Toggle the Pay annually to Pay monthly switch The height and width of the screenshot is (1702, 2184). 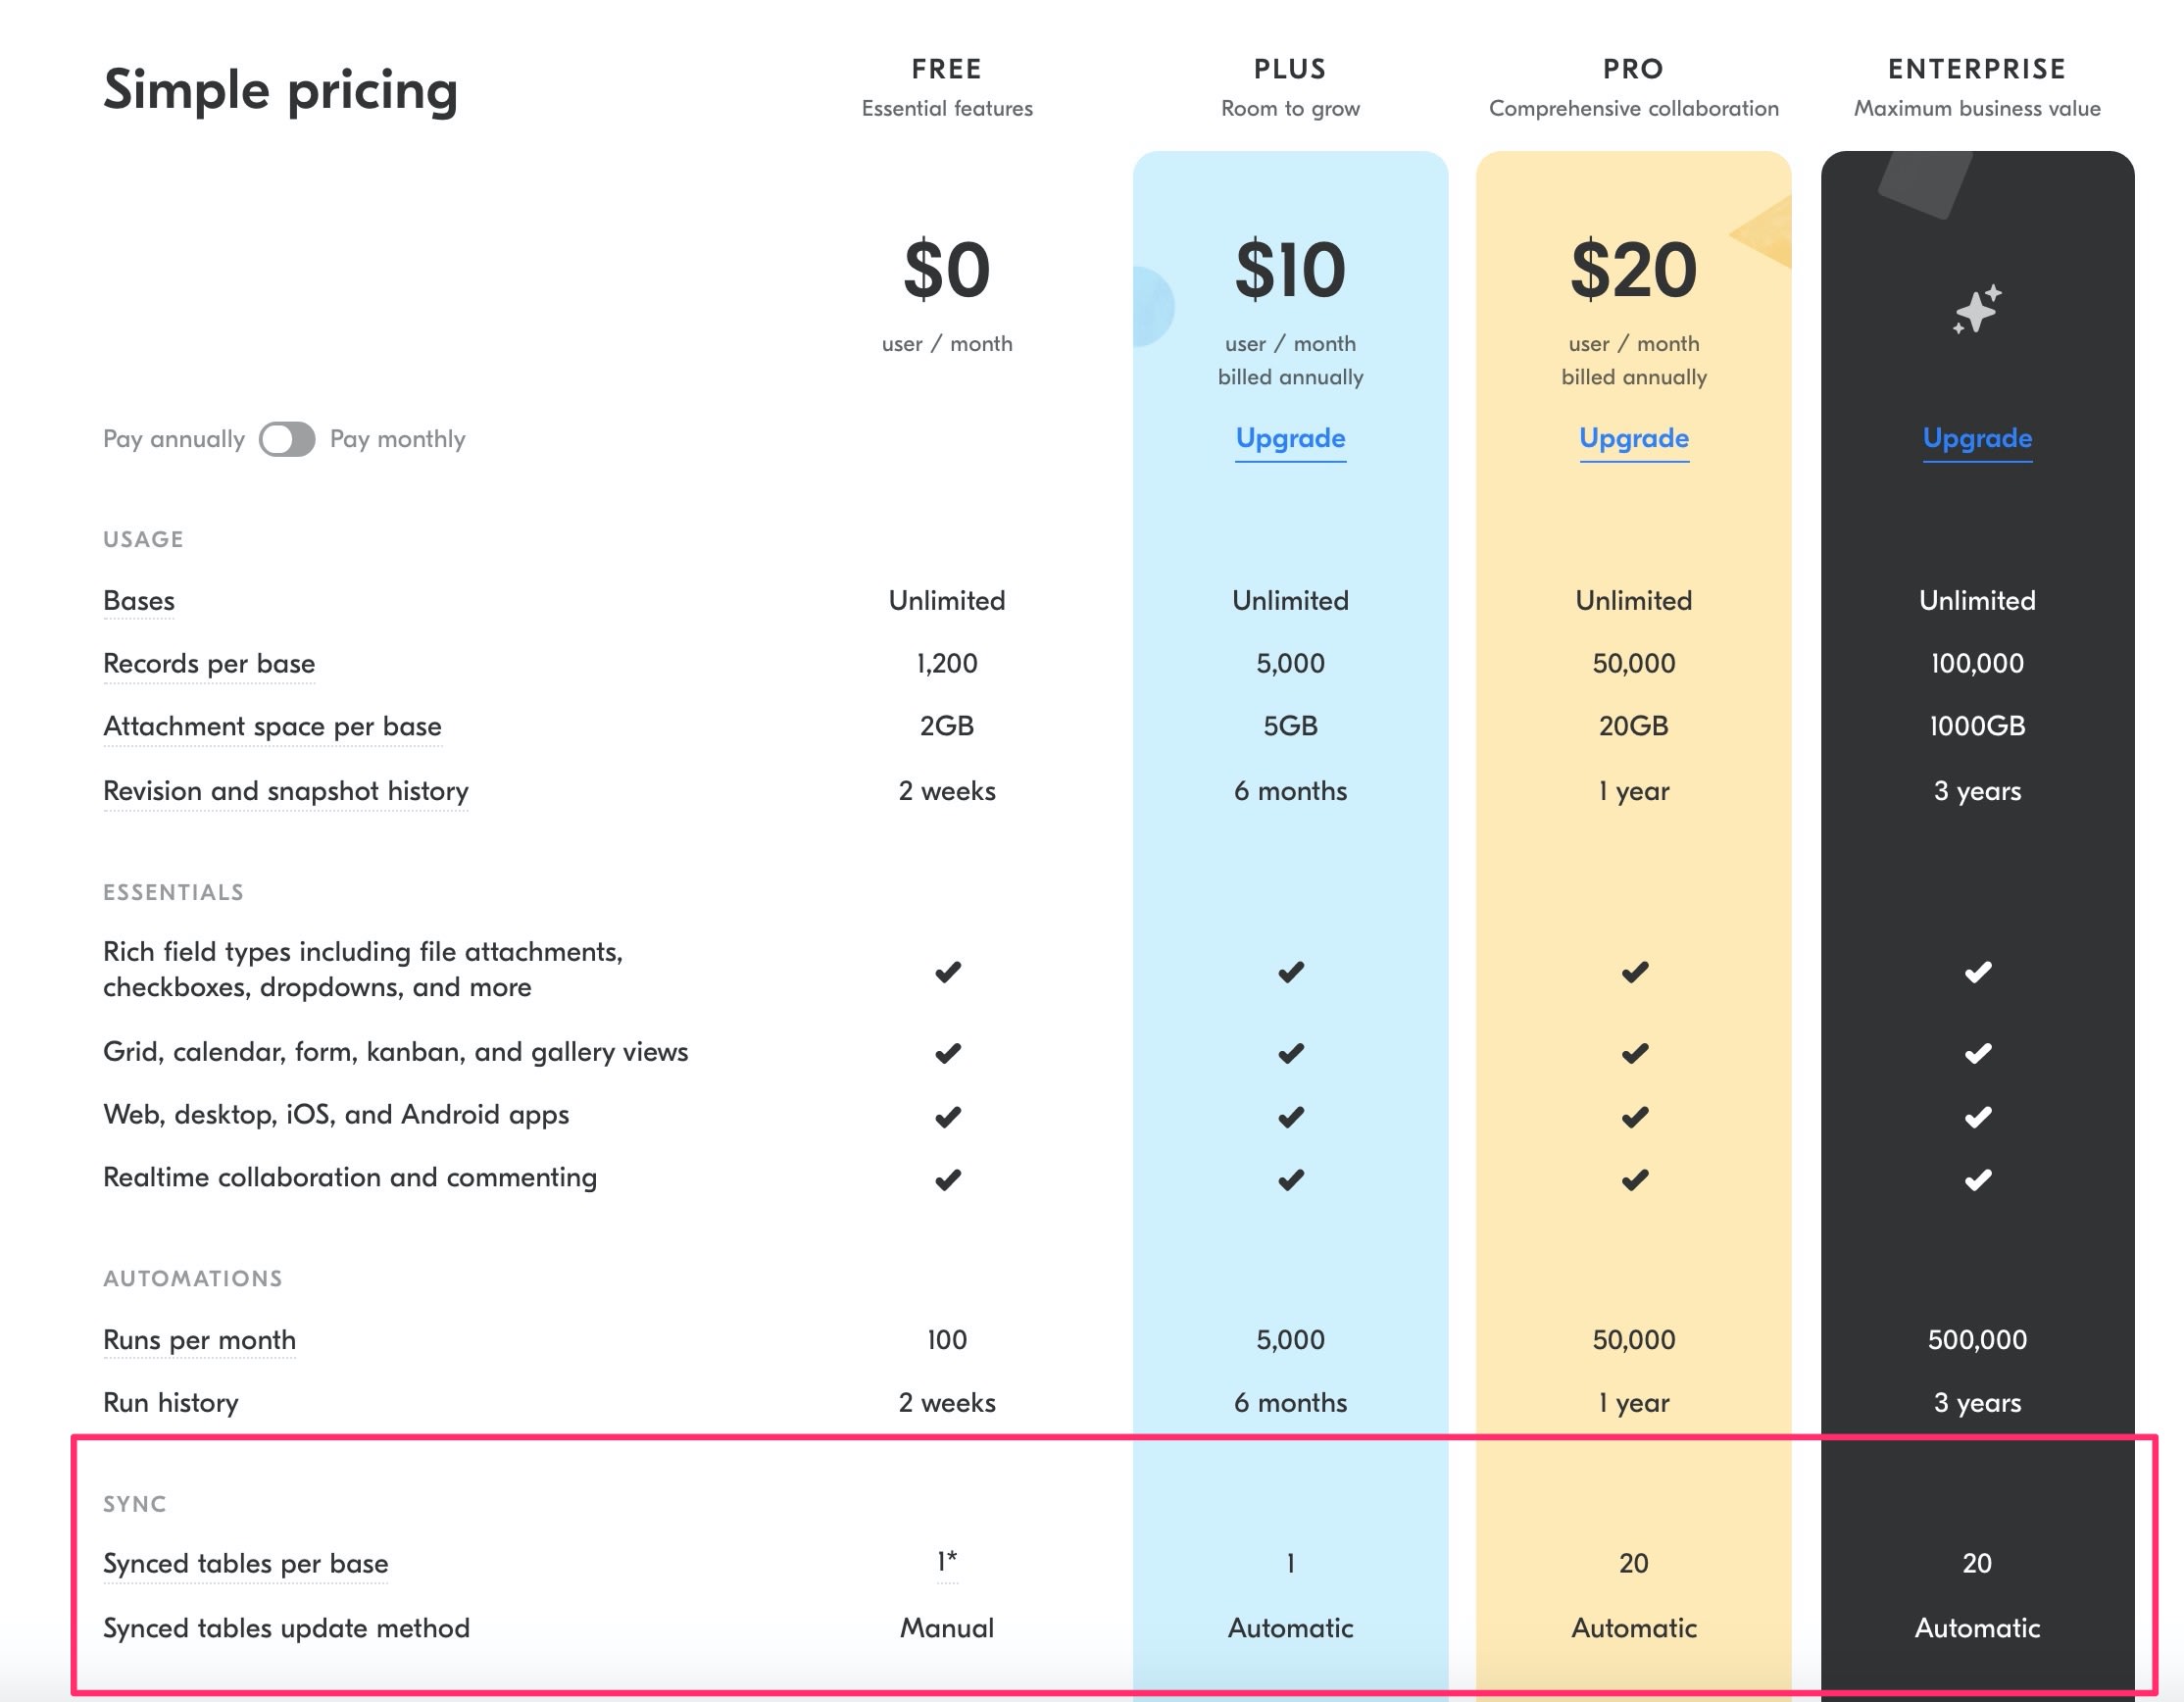289,436
